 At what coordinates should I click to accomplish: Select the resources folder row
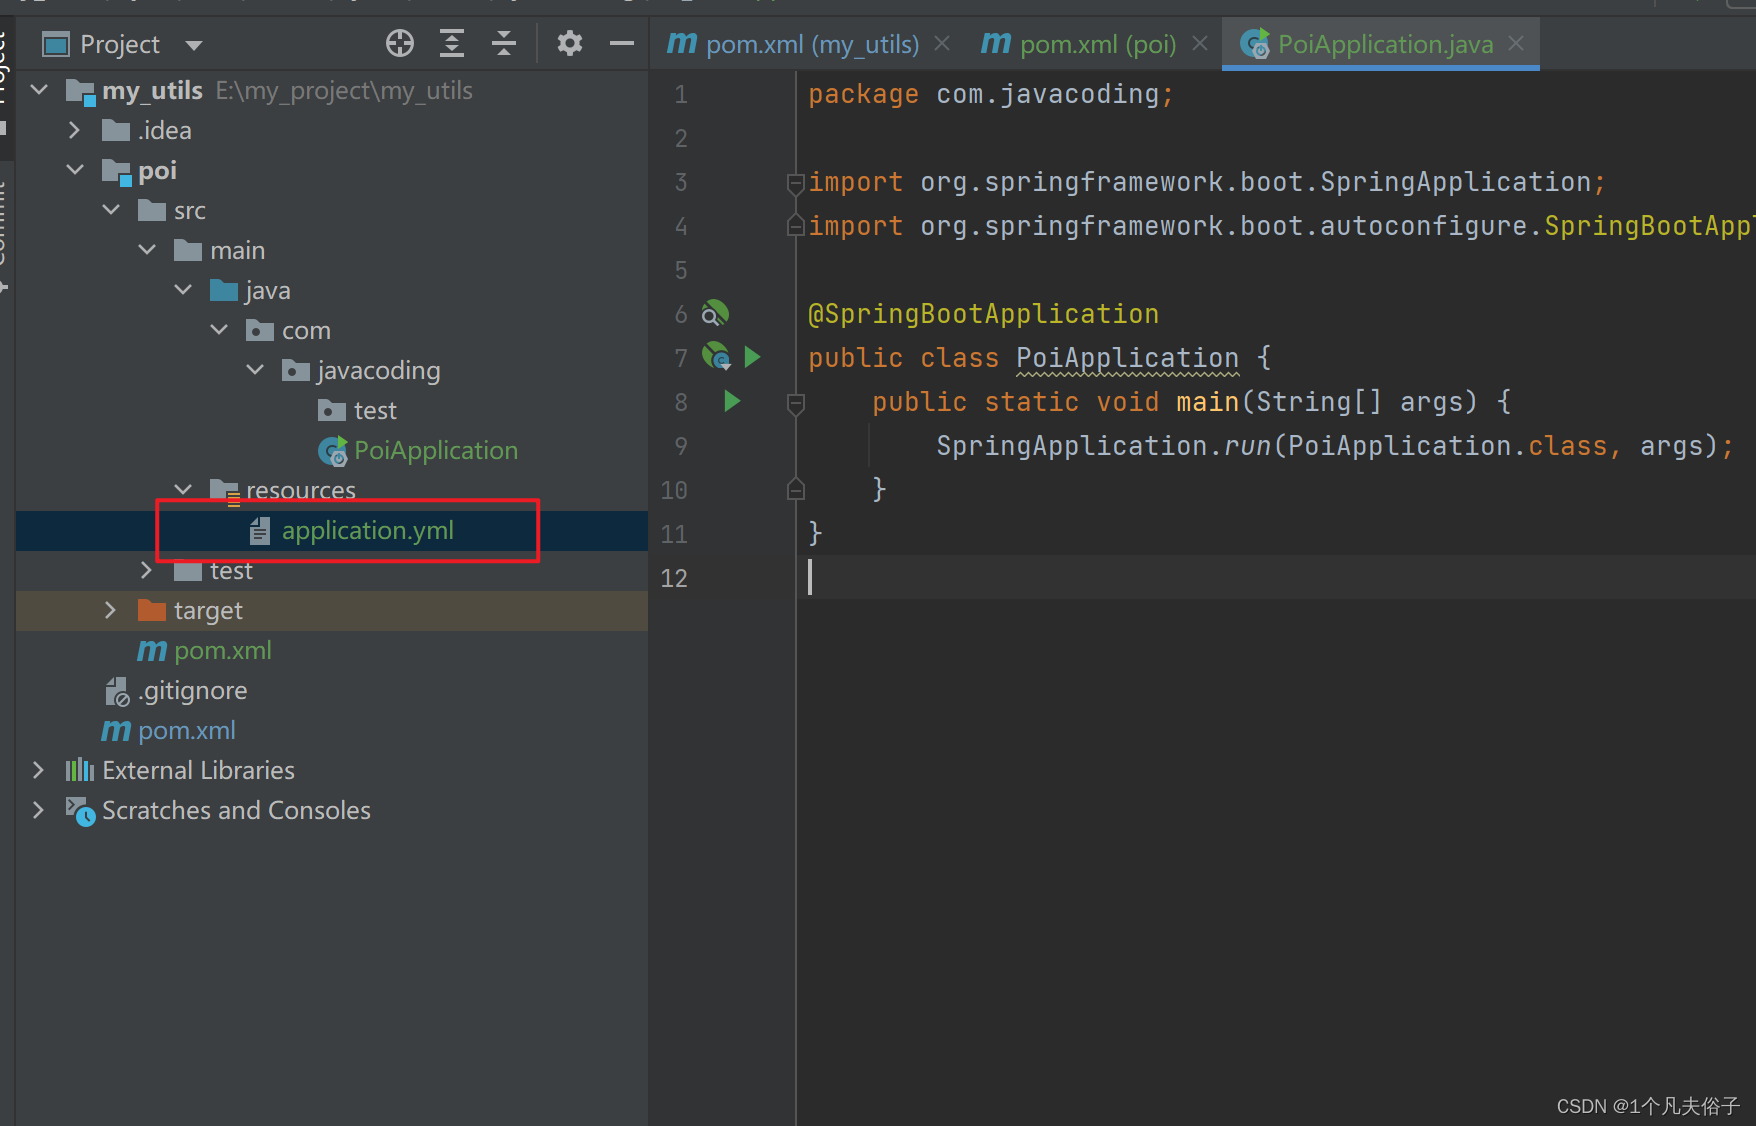332,490
